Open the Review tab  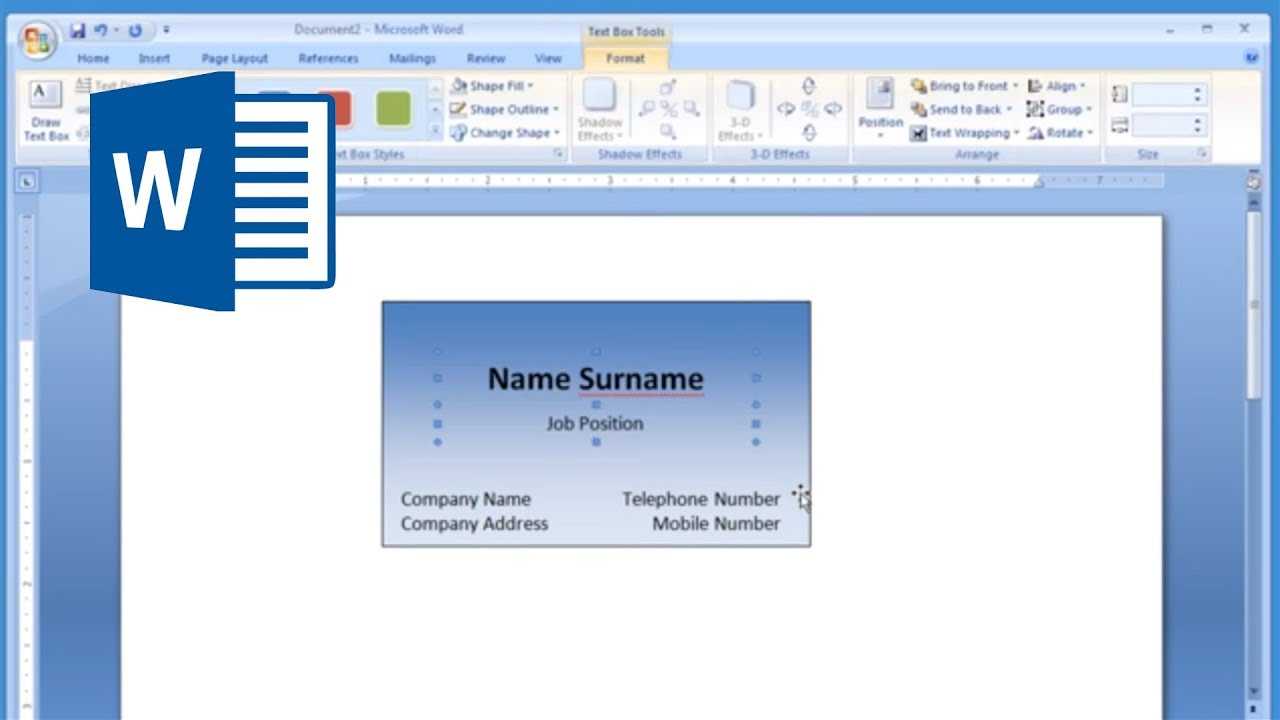point(485,59)
